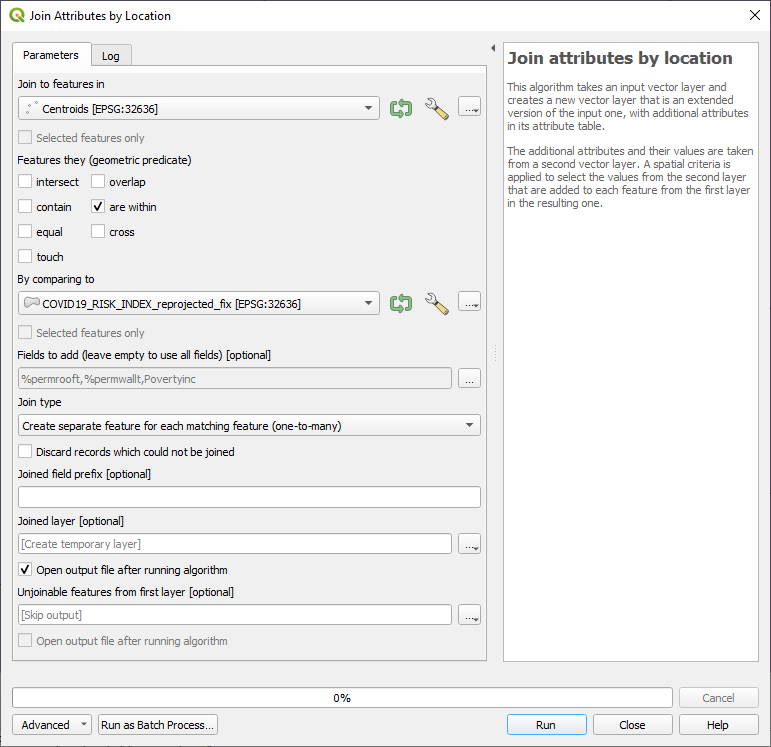Open advanced options wrench for Centroids layer
Screen dimensions: 771x747
click(x=436, y=108)
